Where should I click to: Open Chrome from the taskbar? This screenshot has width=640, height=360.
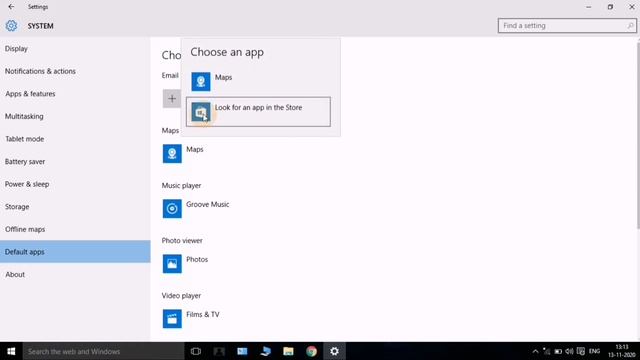311,351
